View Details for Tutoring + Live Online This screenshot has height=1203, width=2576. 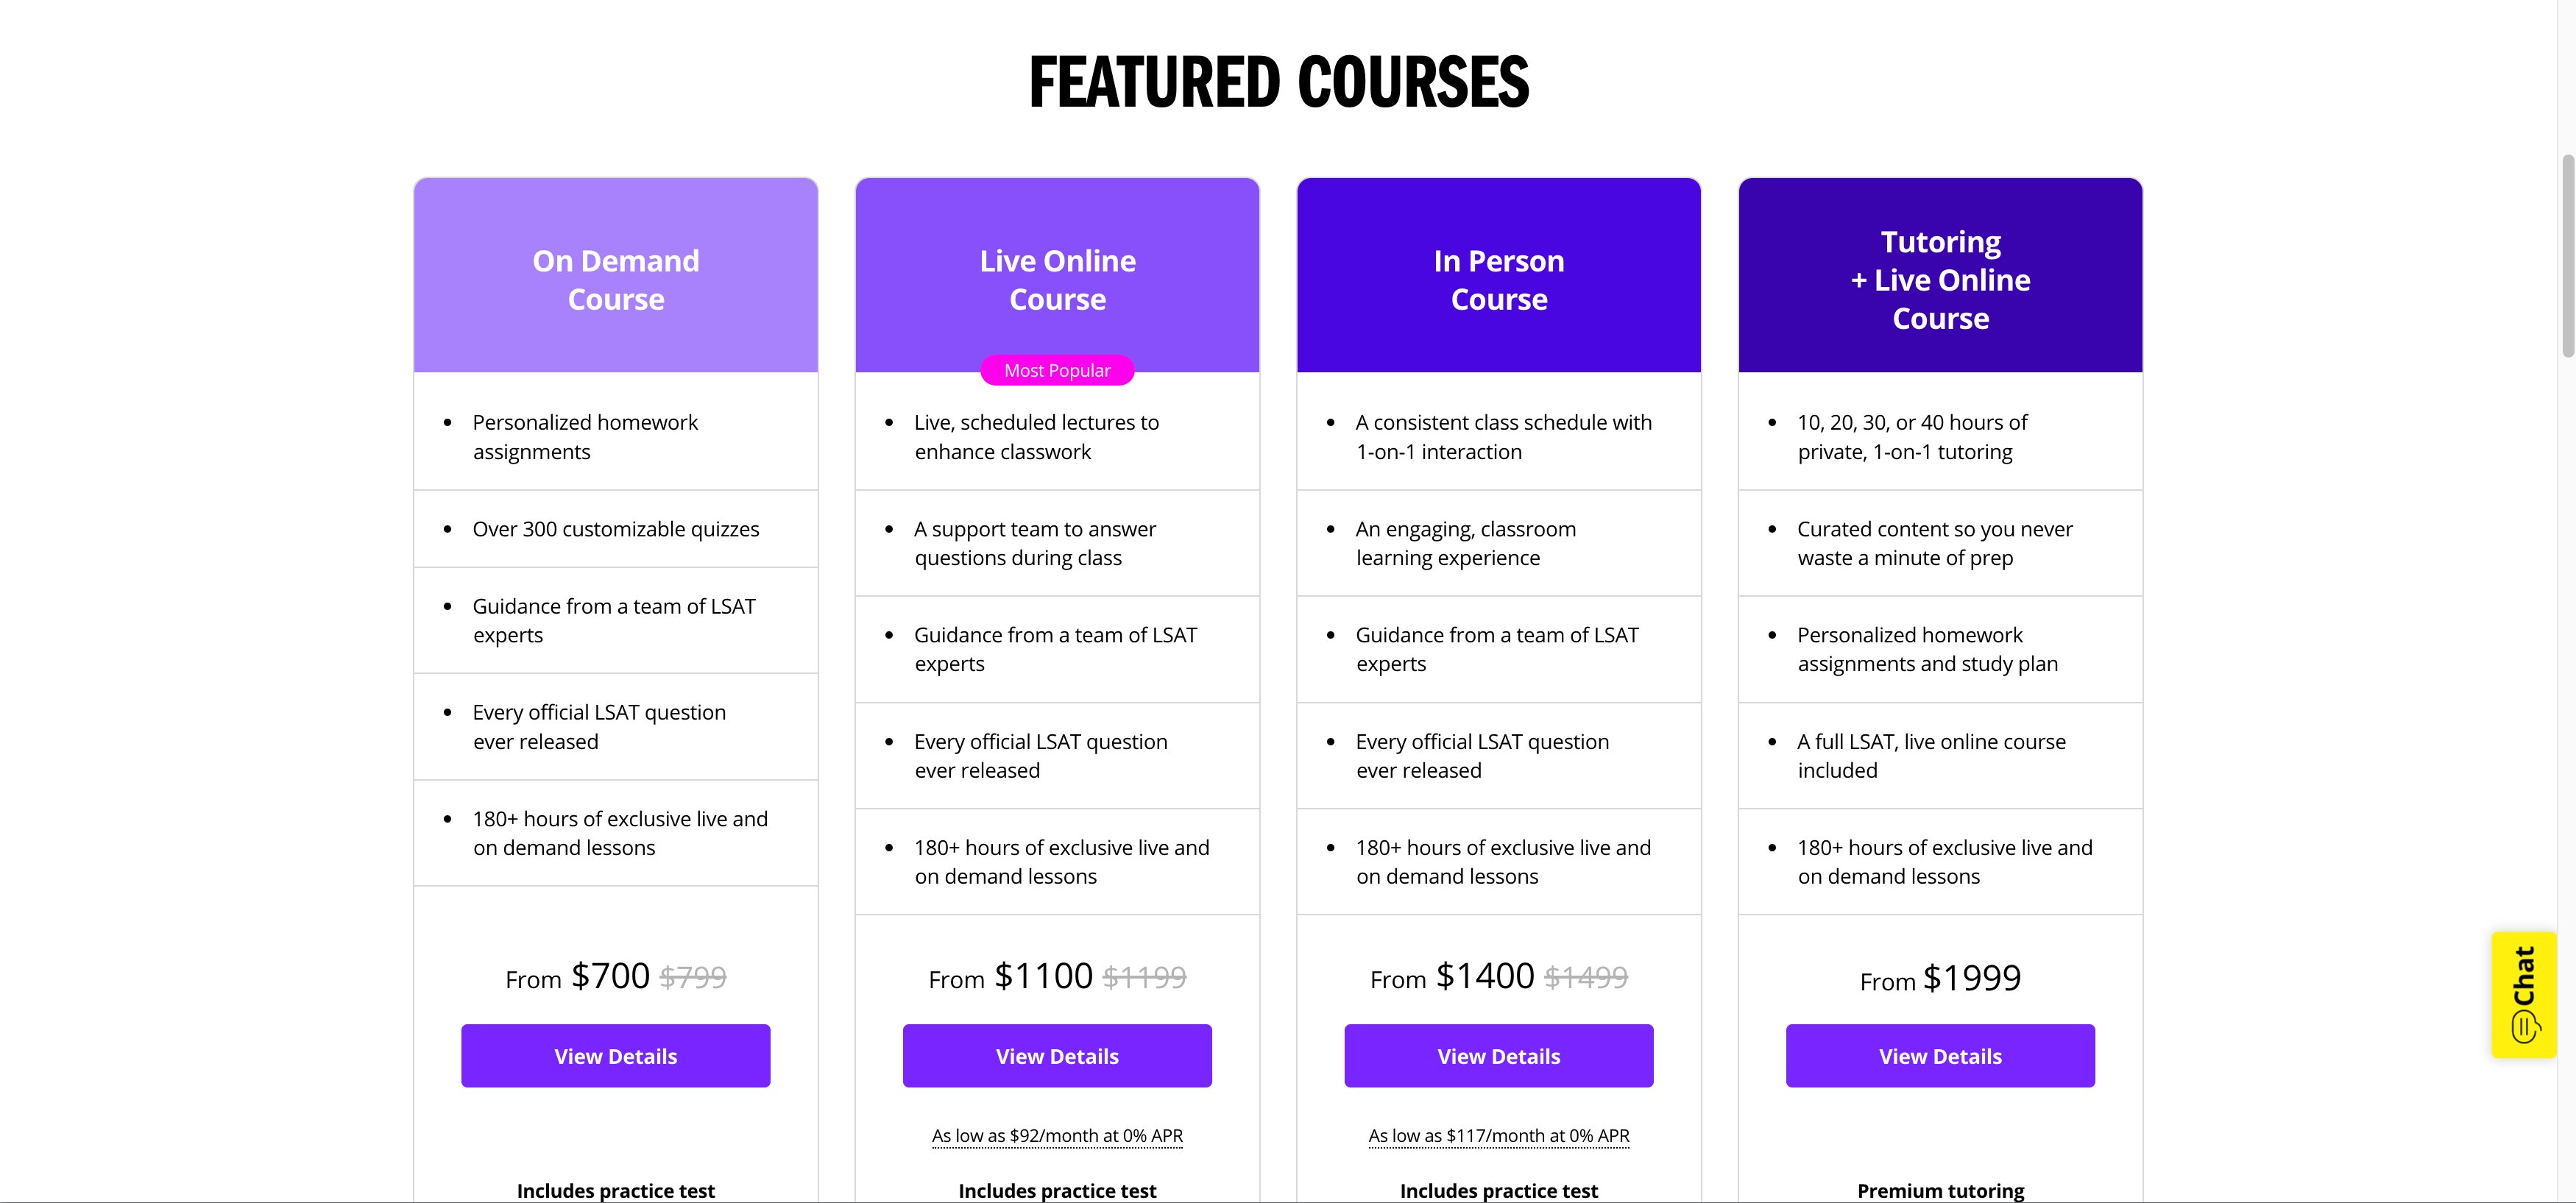pos(1940,1056)
